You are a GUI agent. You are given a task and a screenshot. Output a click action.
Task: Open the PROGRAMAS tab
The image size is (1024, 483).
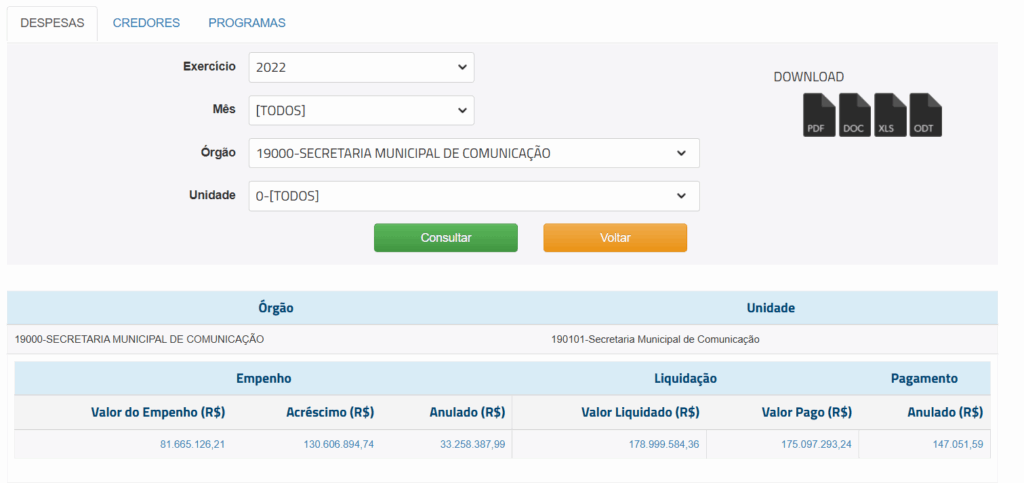click(x=247, y=22)
